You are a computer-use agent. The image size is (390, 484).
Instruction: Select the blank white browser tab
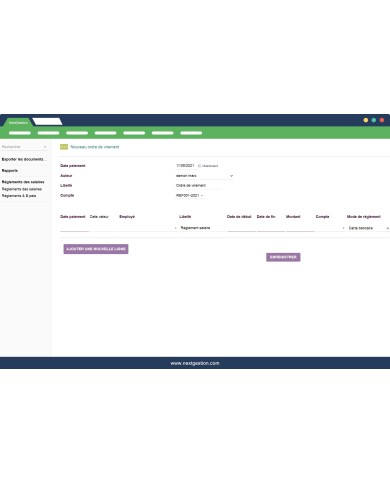(x=48, y=122)
